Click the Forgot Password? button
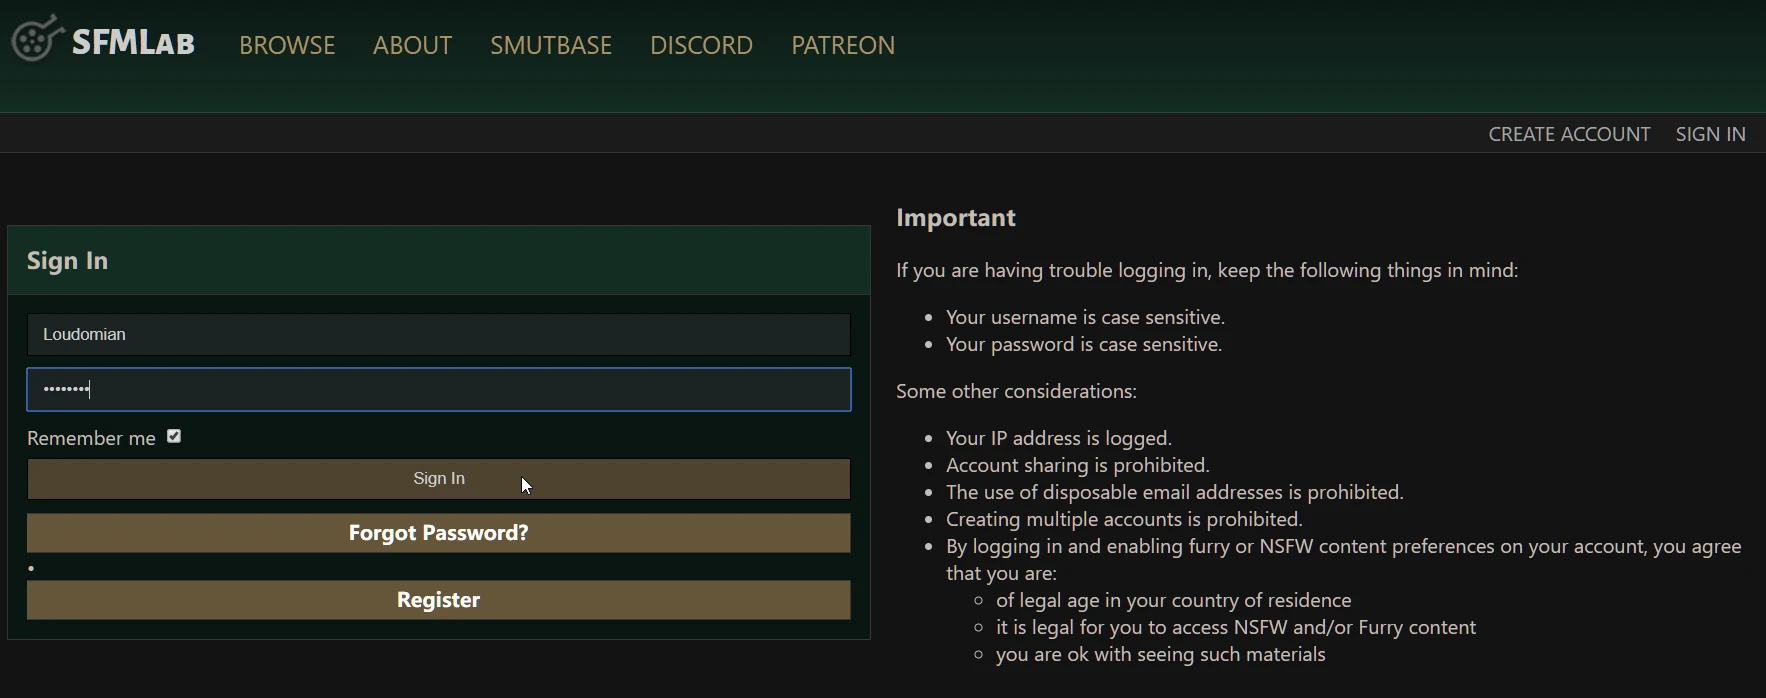Image resolution: width=1766 pixels, height=698 pixels. [439, 533]
